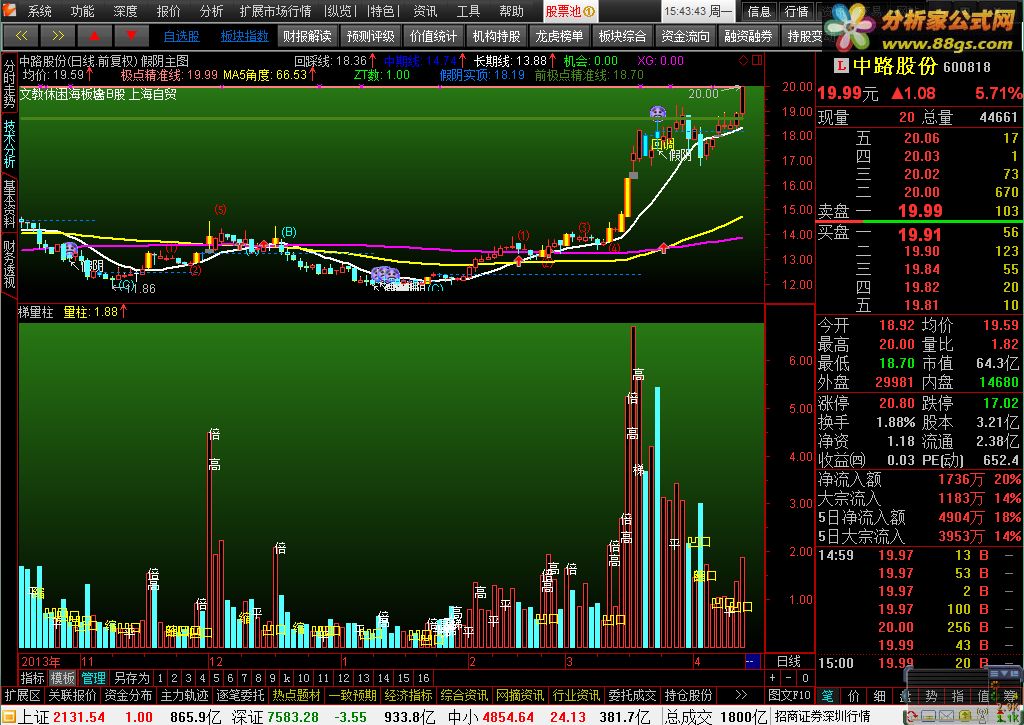Open the 系统 menu
The image size is (1024, 725).
click(x=39, y=11)
